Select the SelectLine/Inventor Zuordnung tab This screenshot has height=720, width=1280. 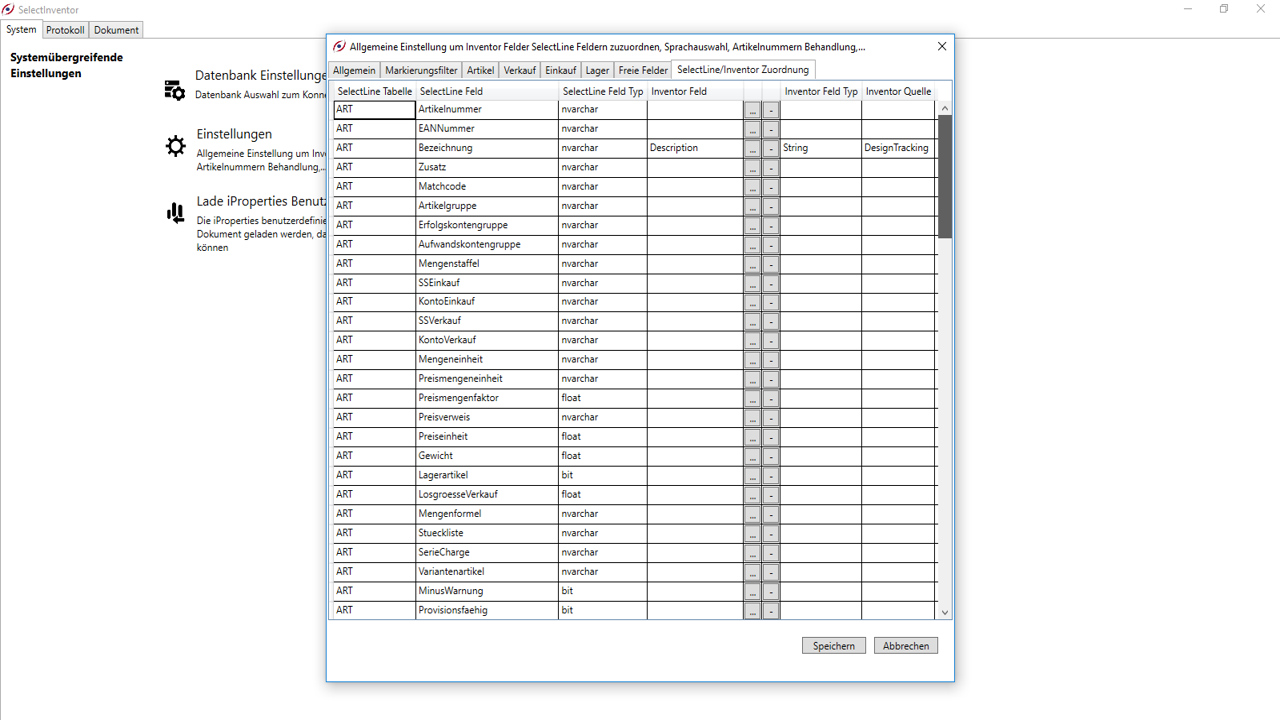[743, 70]
